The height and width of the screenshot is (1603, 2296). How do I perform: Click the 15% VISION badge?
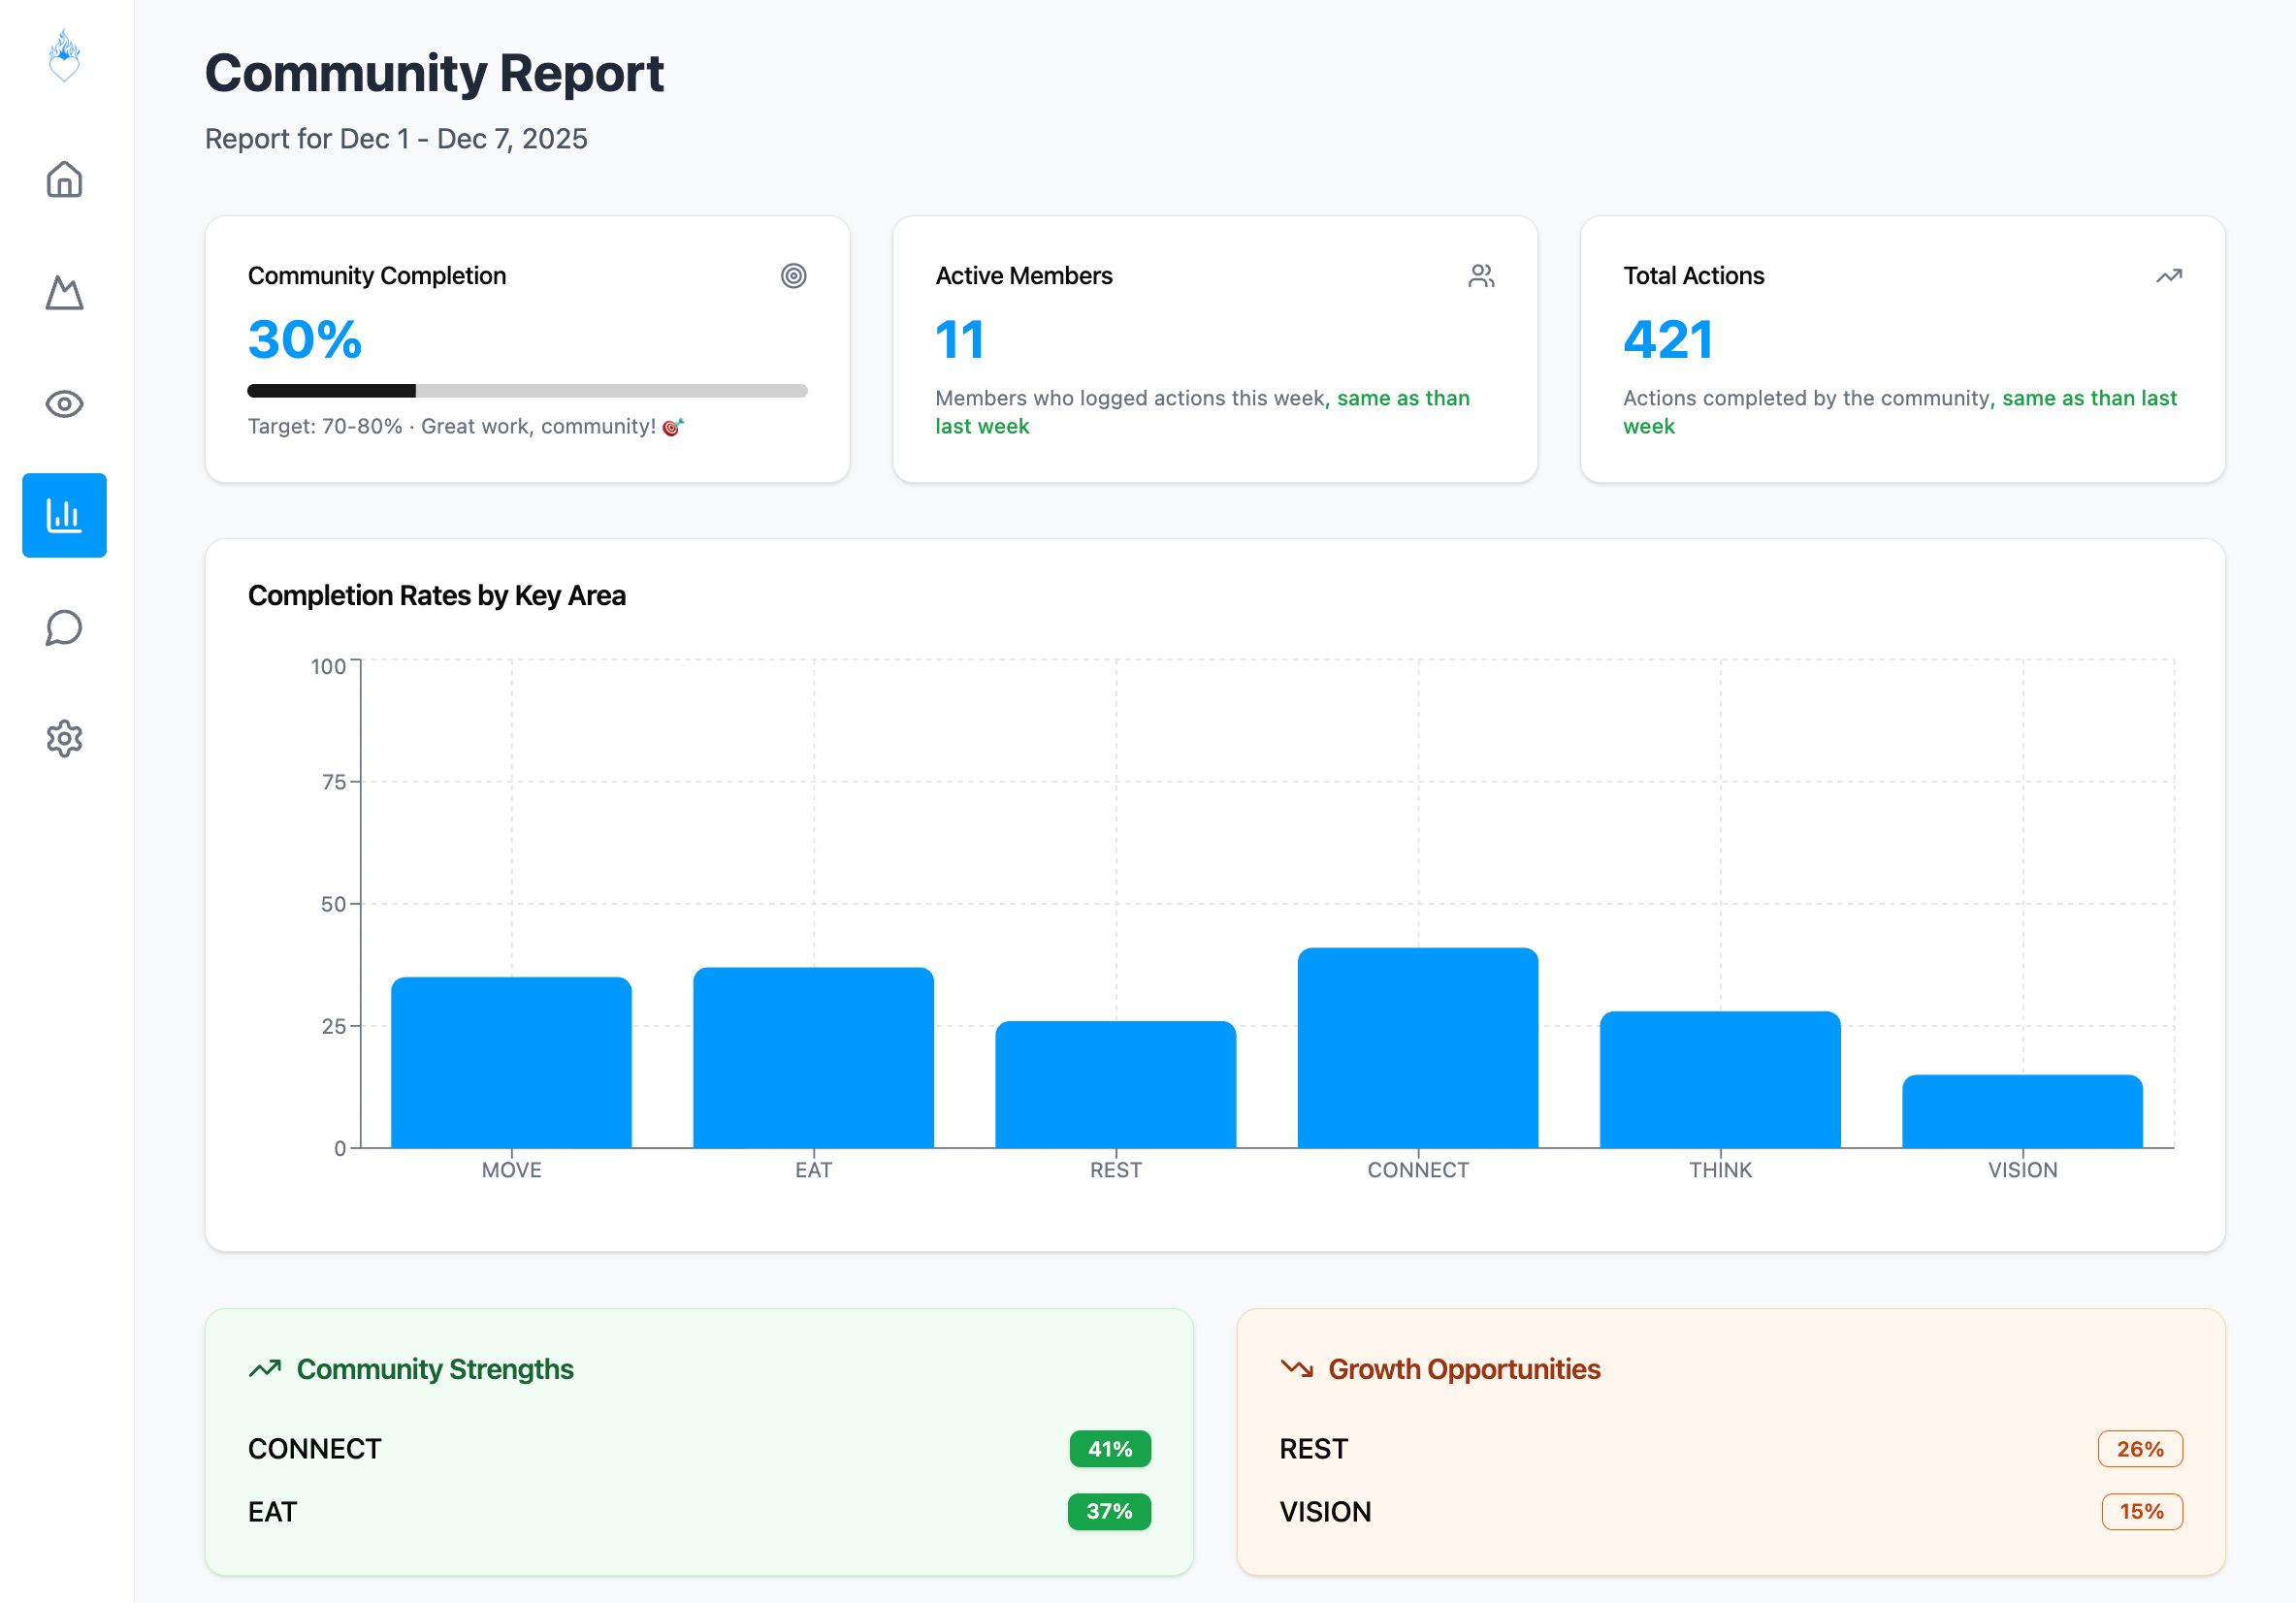click(2141, 1511)
